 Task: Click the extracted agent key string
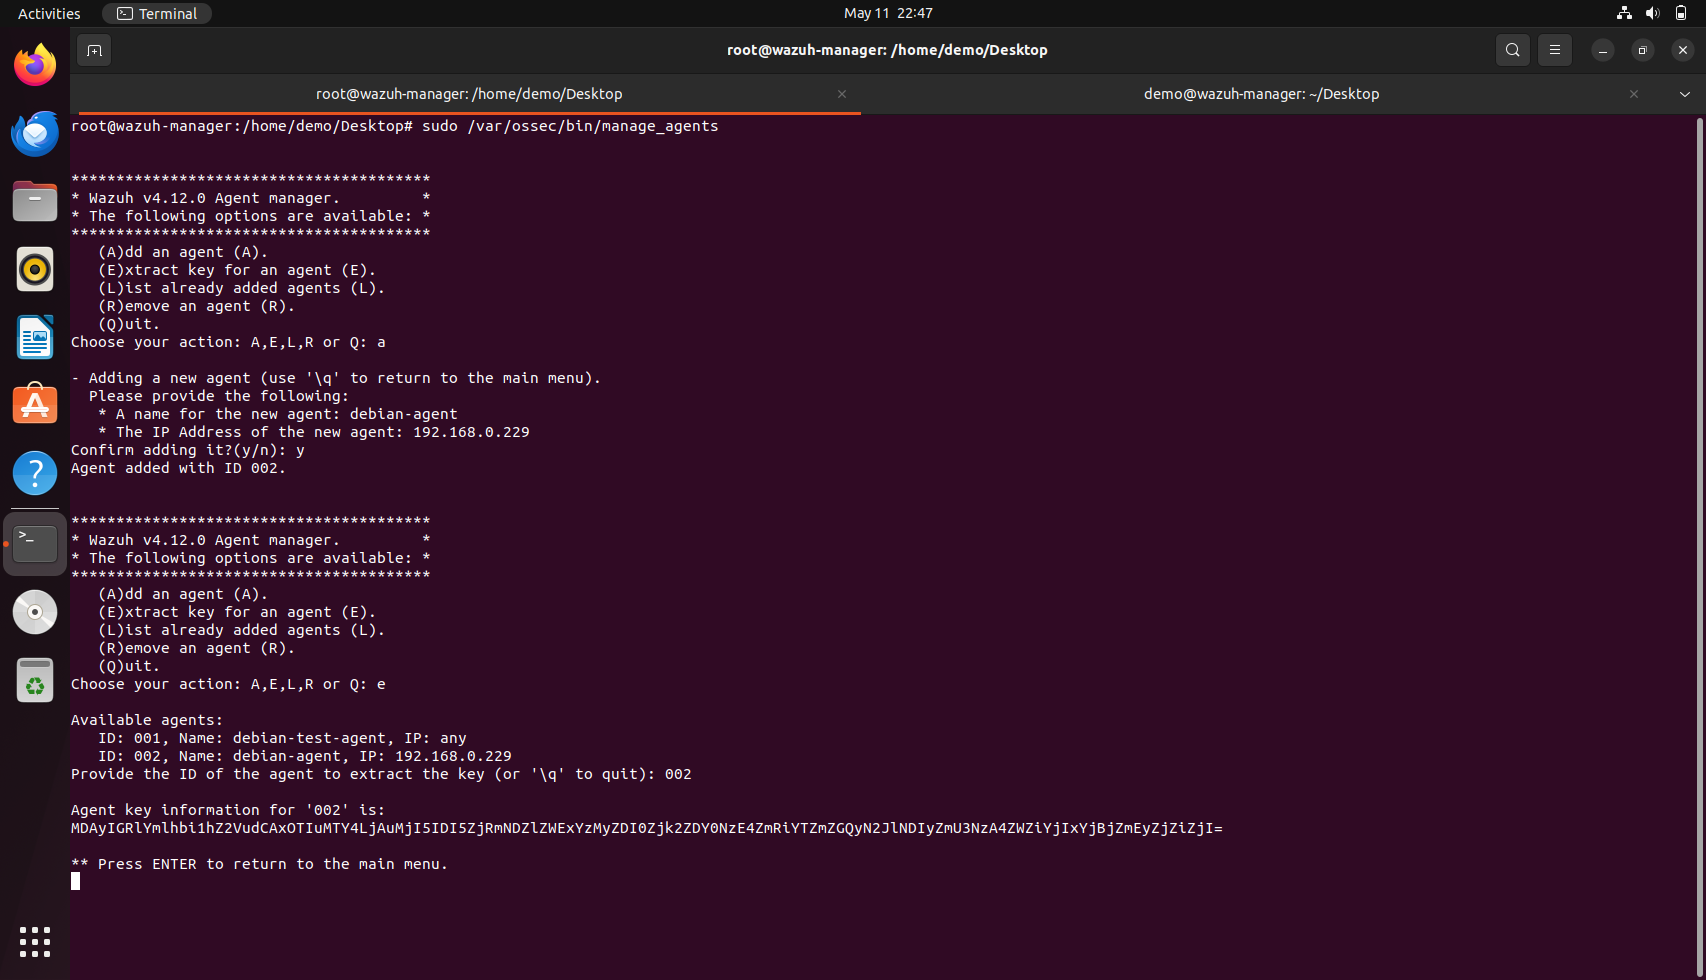(x=647, y=828)
